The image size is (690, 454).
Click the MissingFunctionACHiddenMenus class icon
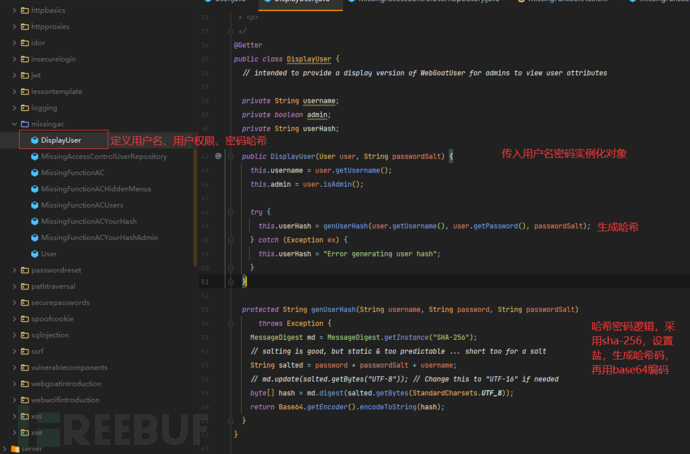click(34, 189)
